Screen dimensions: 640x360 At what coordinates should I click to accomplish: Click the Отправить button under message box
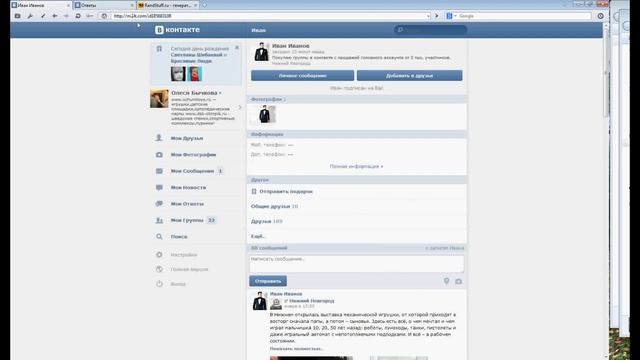click(268, 281)
